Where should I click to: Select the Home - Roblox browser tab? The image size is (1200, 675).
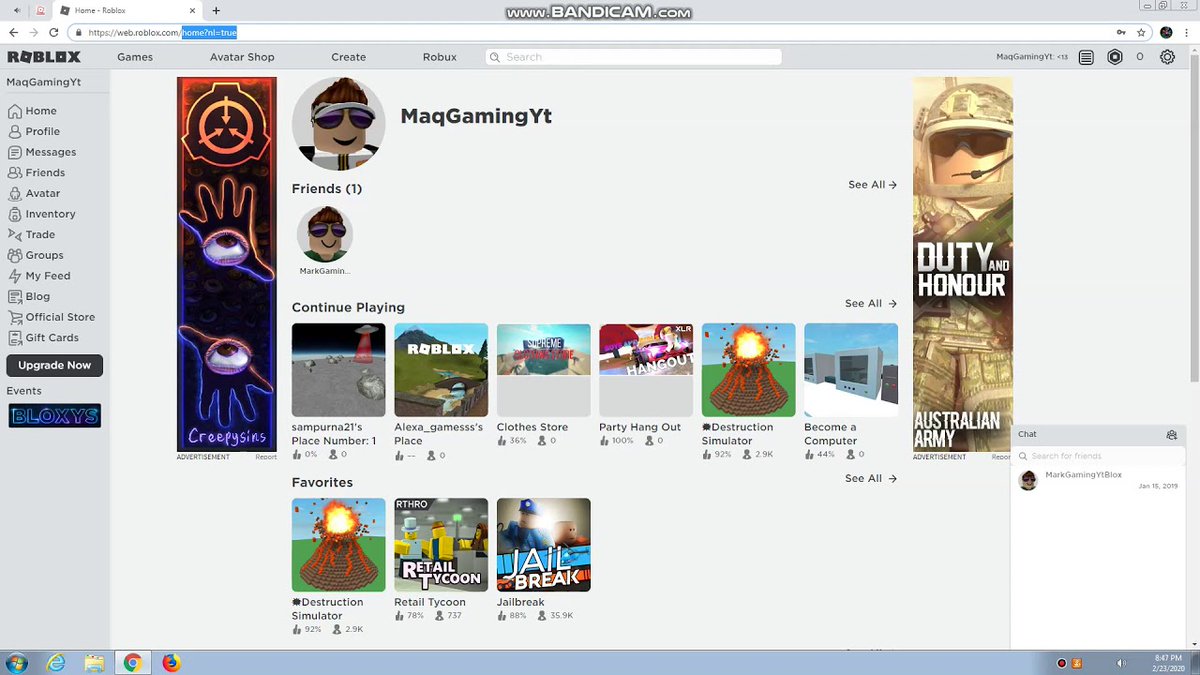click(x=128, y=10)
